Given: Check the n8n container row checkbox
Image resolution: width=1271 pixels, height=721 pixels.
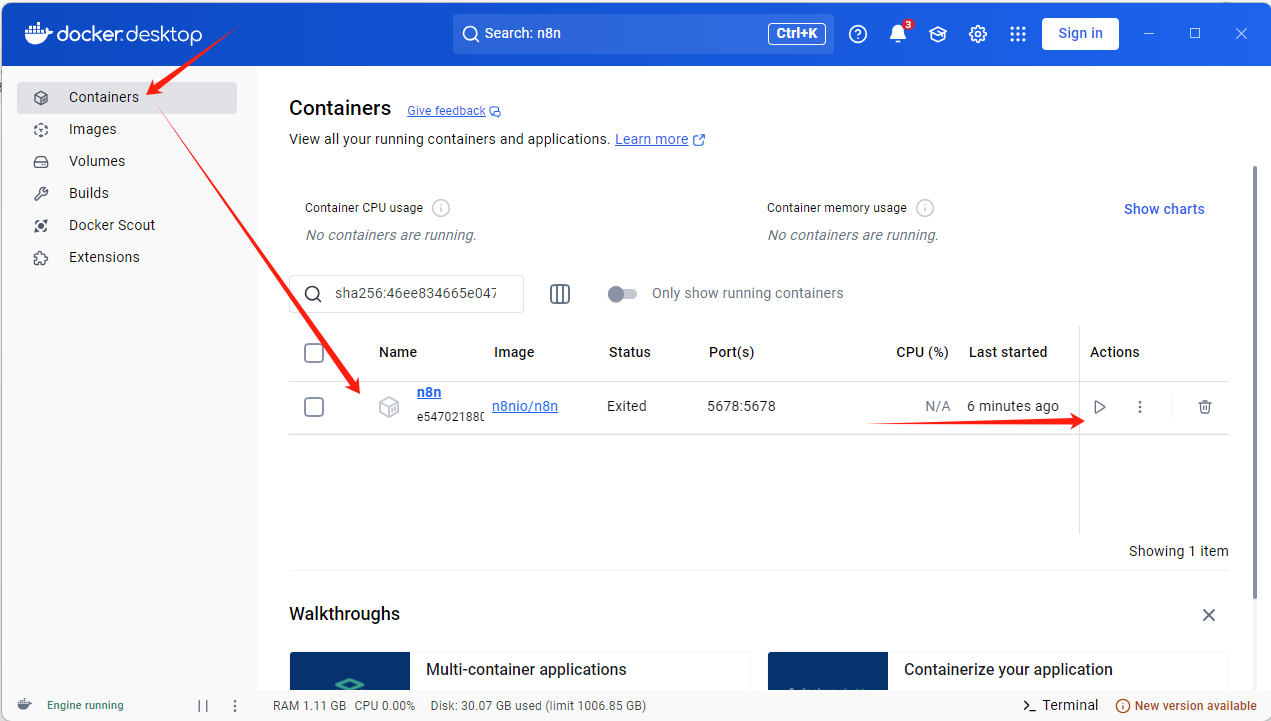Looking at the screenshot, I should [x=314, y=407].
